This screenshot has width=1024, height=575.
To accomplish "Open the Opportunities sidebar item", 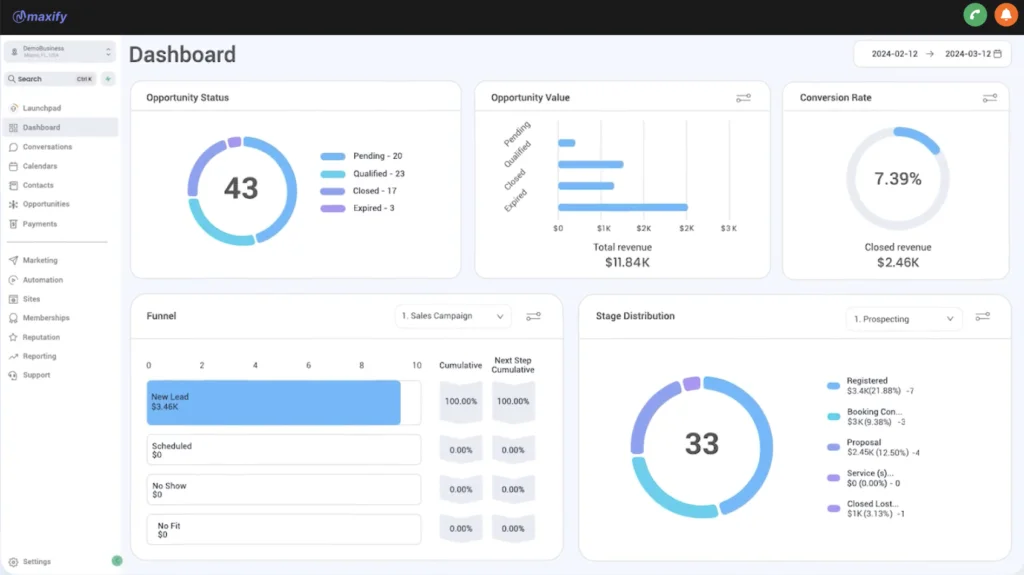I will pyautogui.click(x=46, y=204).
